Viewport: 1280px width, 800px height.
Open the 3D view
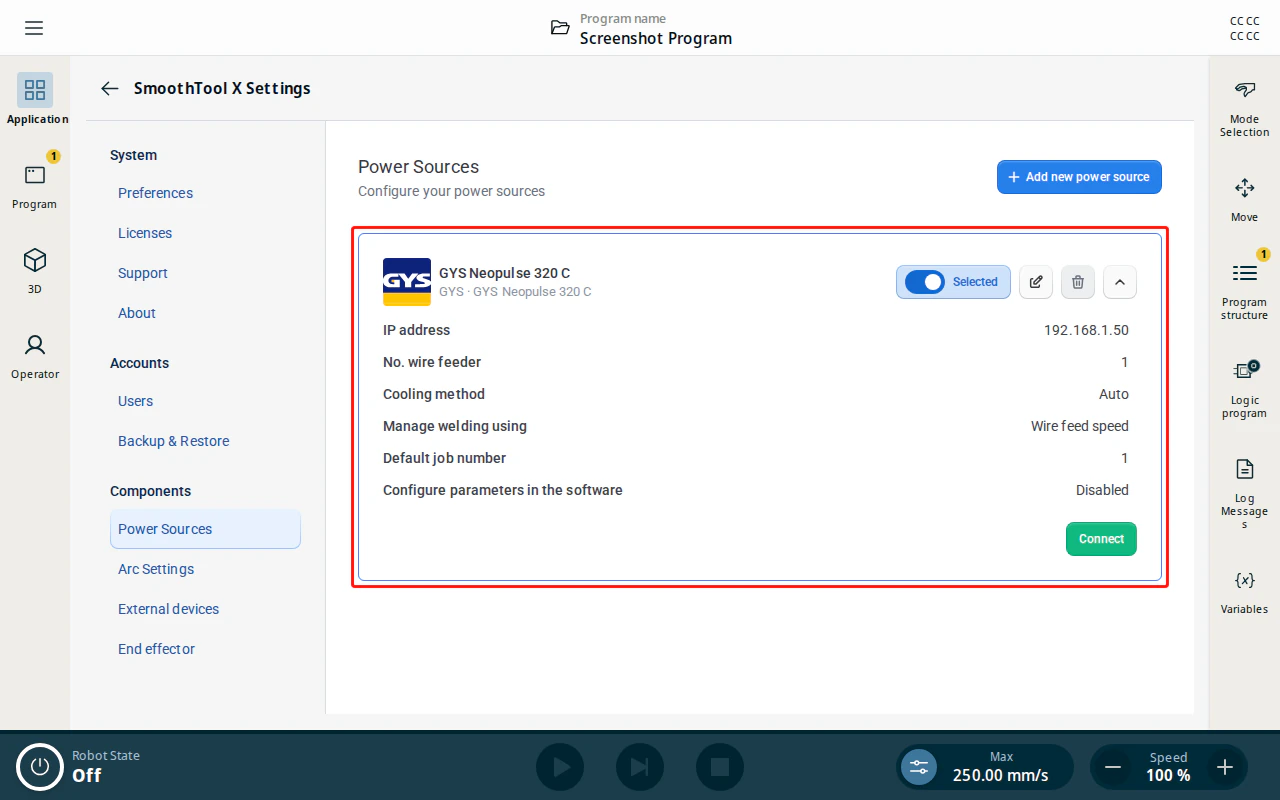(35, 270)
